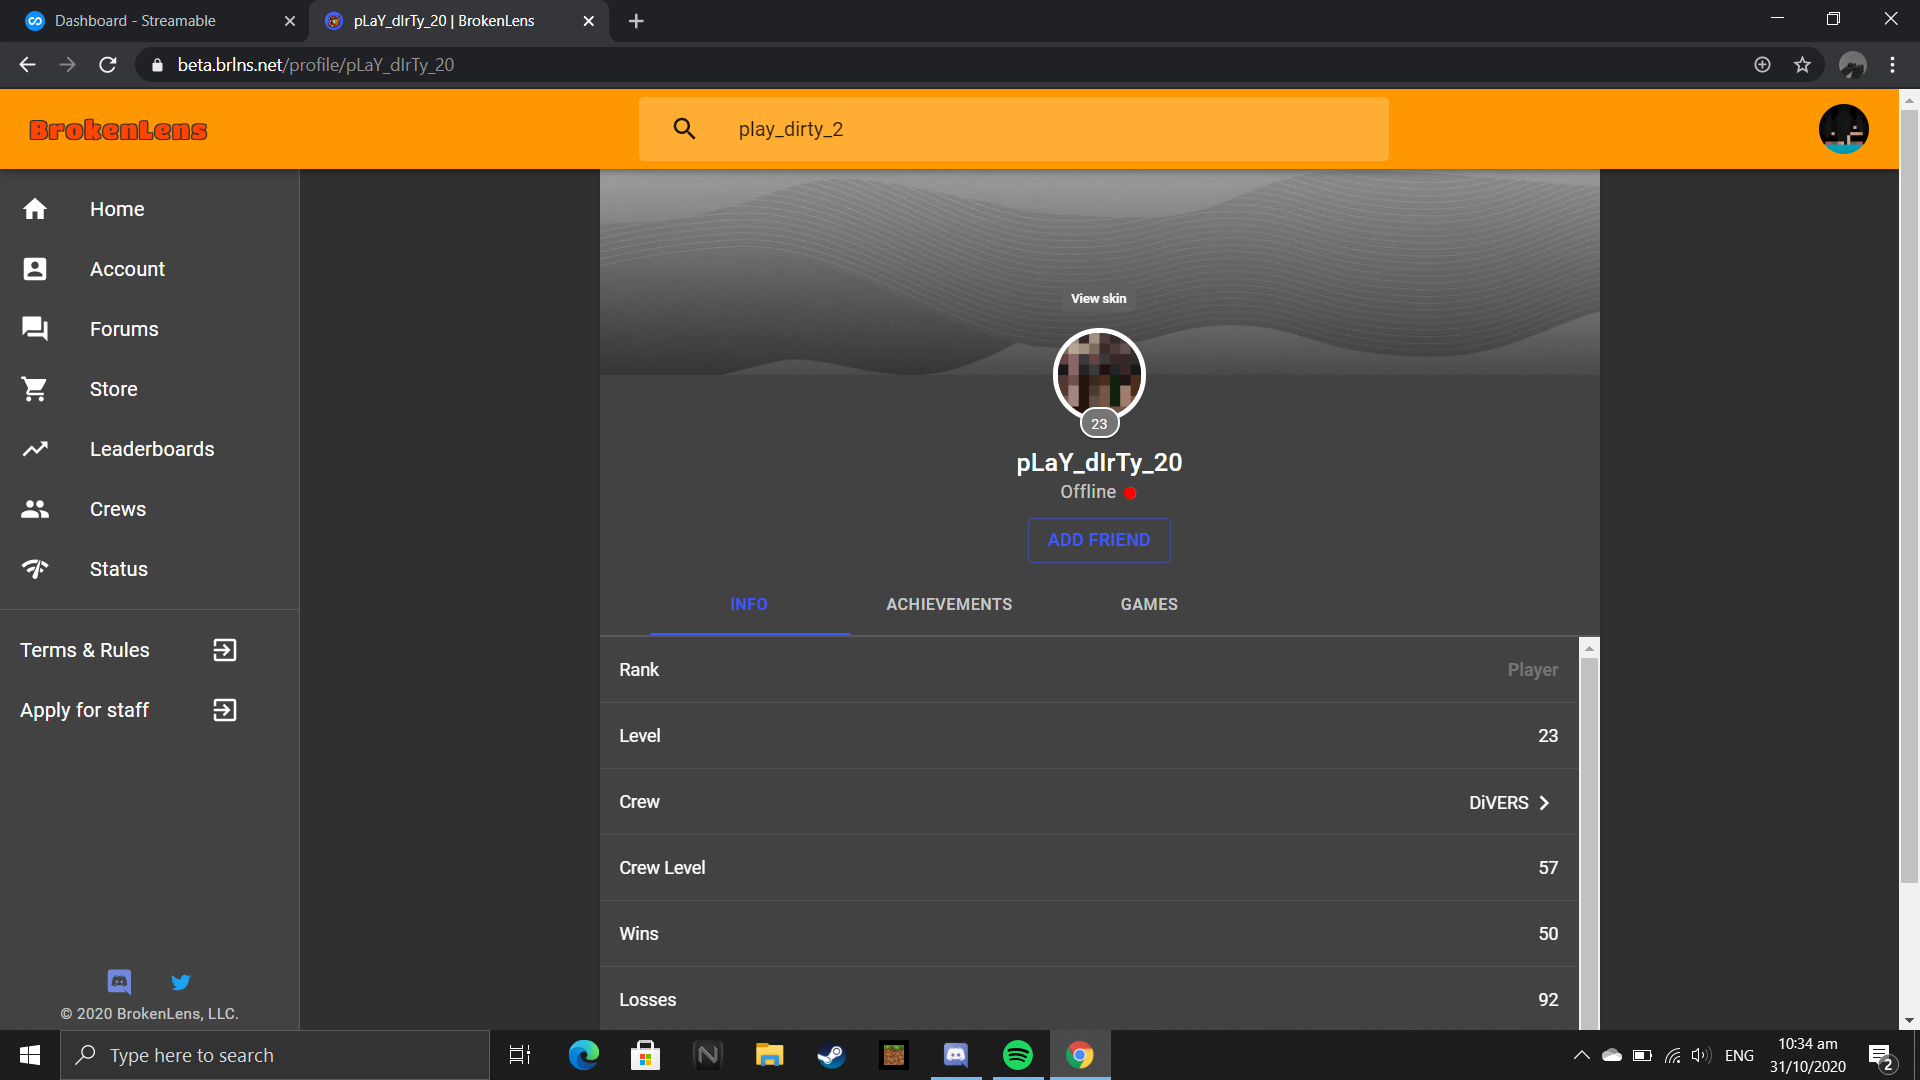This screenshot has height=1080, width=1920.
Task: Open Discord from the taskbar
Action: click(x=955, y=1055)
